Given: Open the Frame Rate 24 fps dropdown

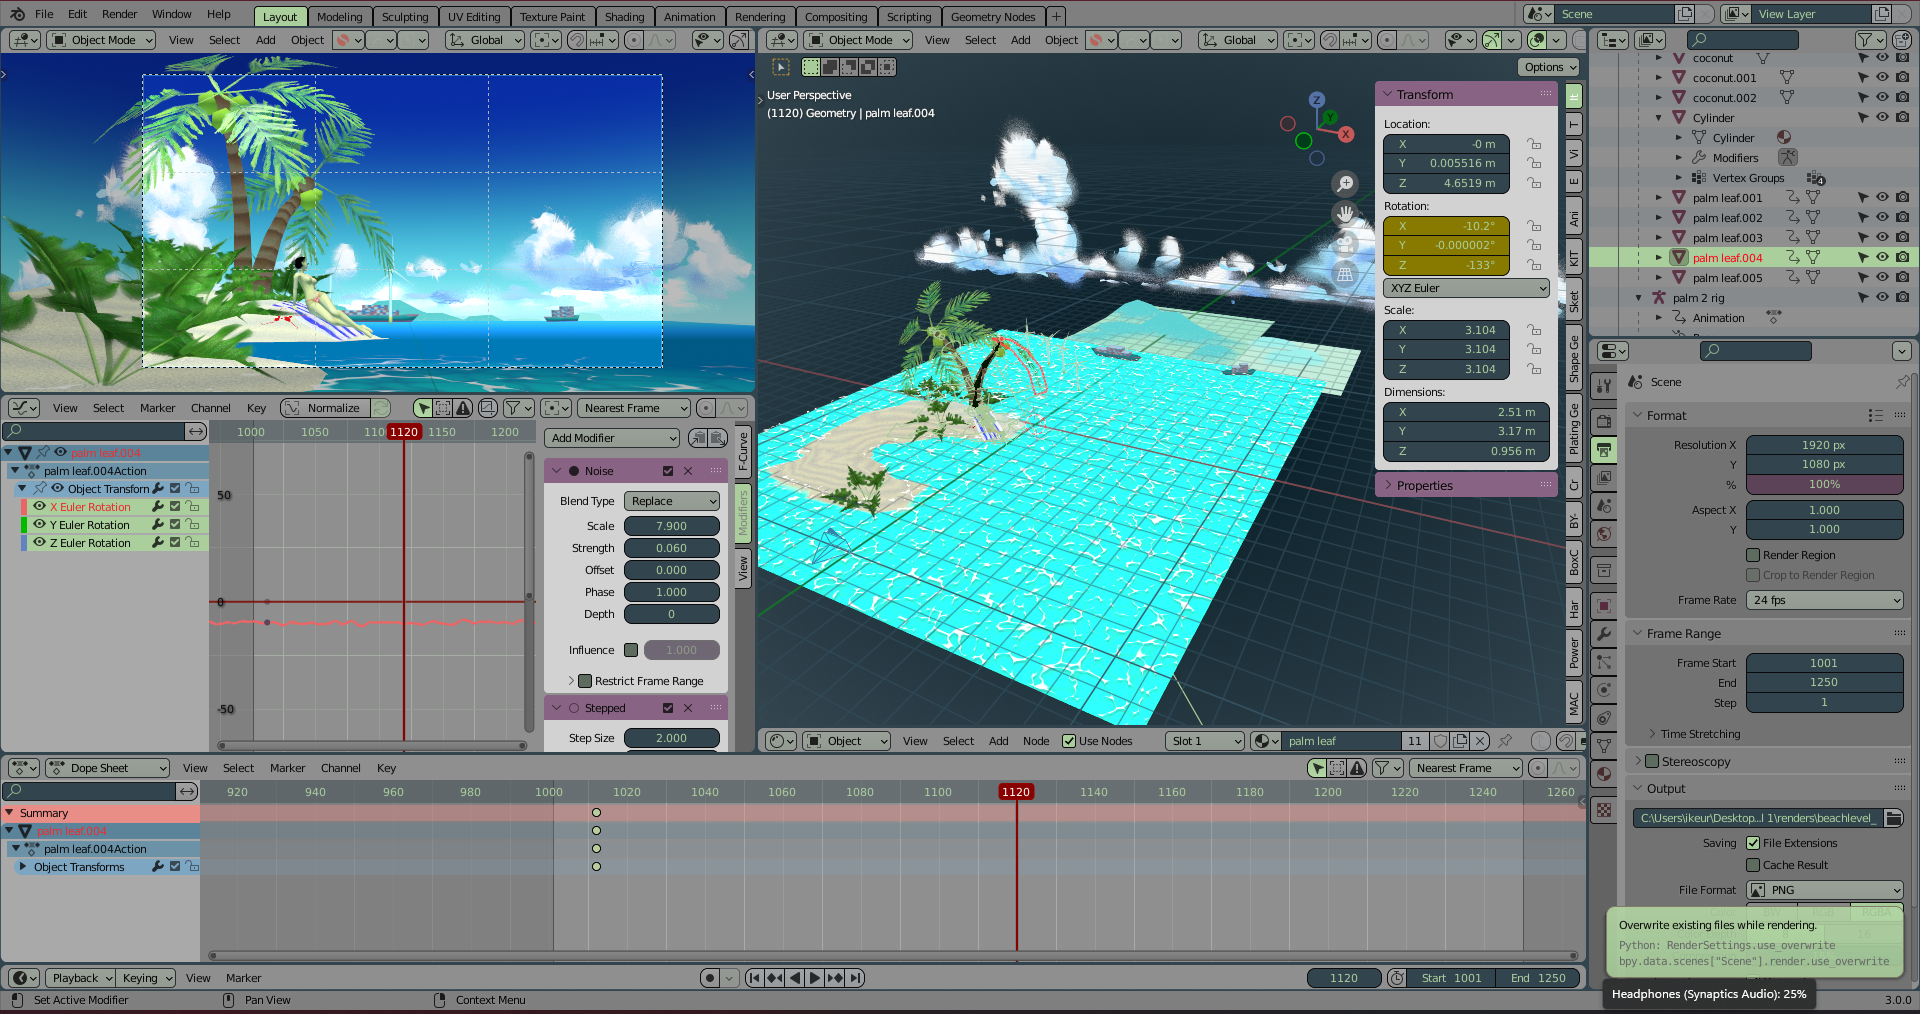Looking at the screenshot, I should click(x=1825, y=600).
